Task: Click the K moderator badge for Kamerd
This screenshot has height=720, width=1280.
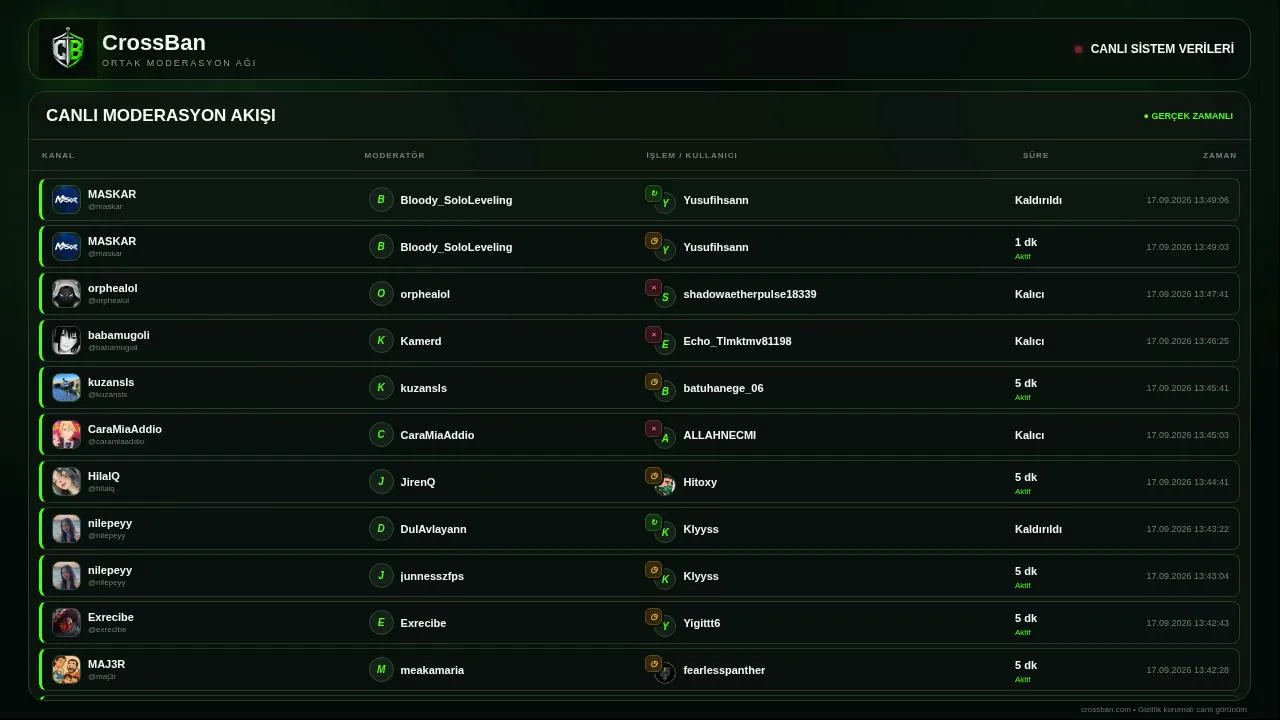Action: 381,340
